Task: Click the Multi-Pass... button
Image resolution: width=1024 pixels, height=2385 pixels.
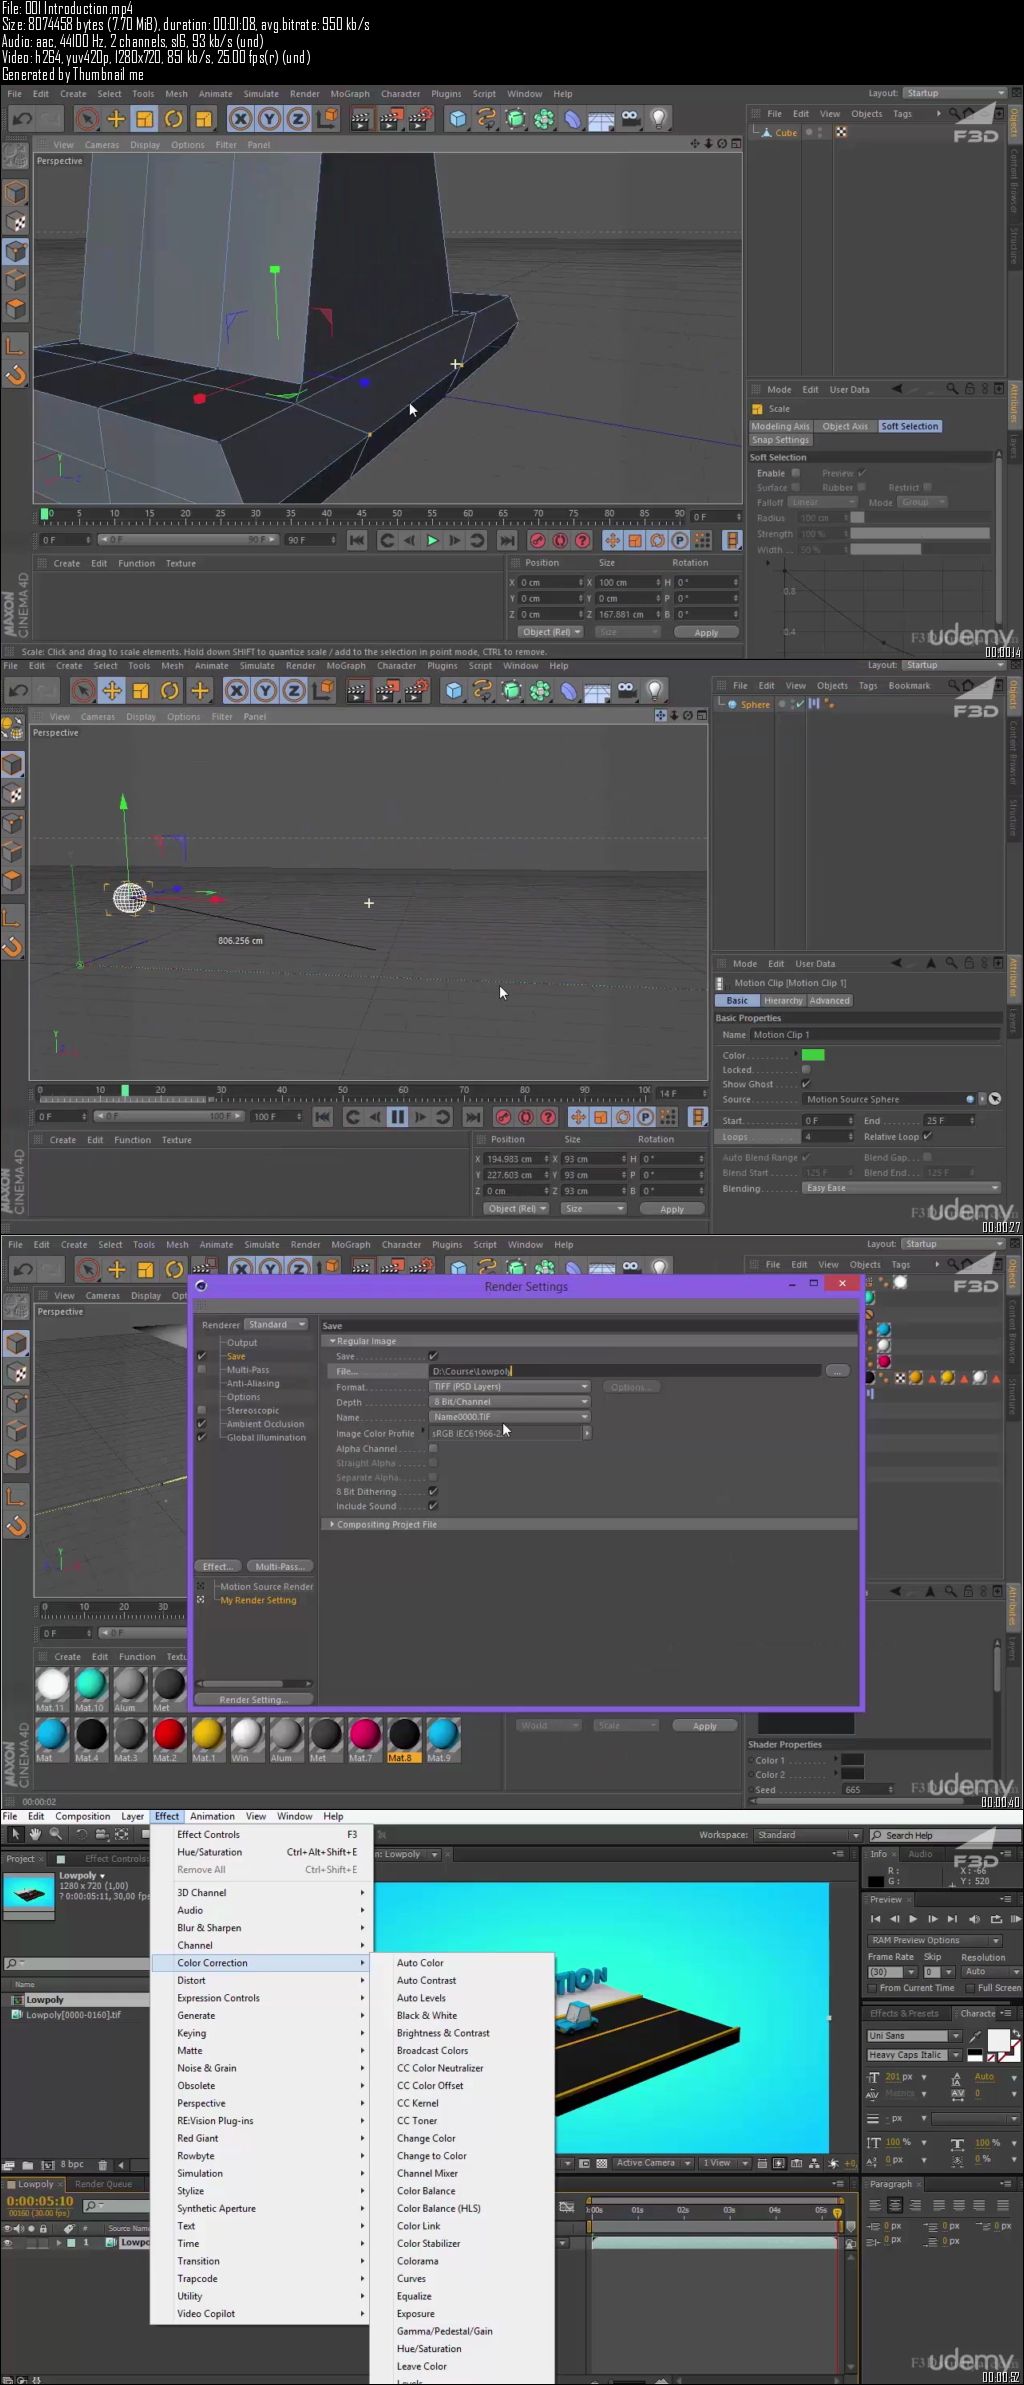Action: (279, 1566)
